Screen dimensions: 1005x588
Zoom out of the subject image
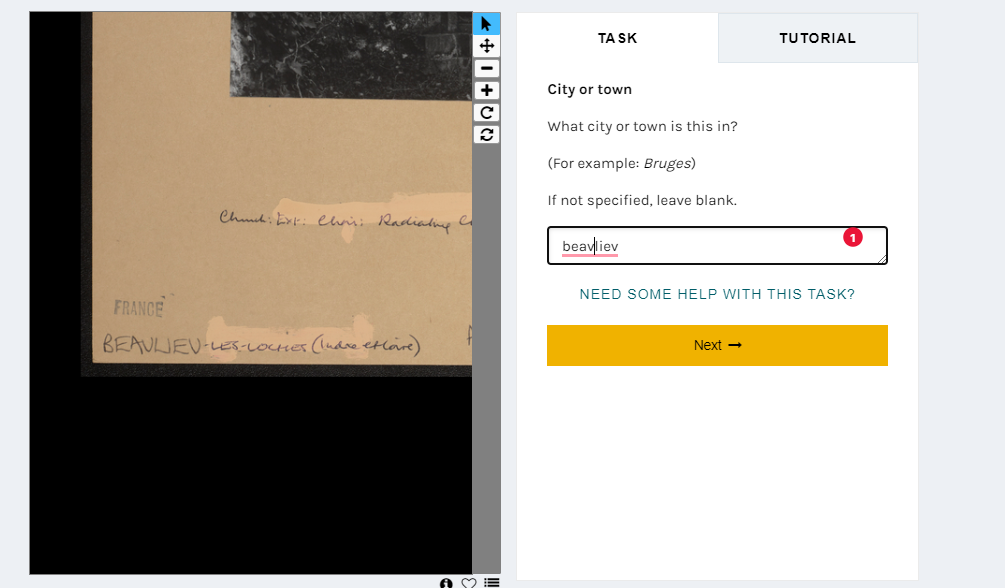(486, 68)
